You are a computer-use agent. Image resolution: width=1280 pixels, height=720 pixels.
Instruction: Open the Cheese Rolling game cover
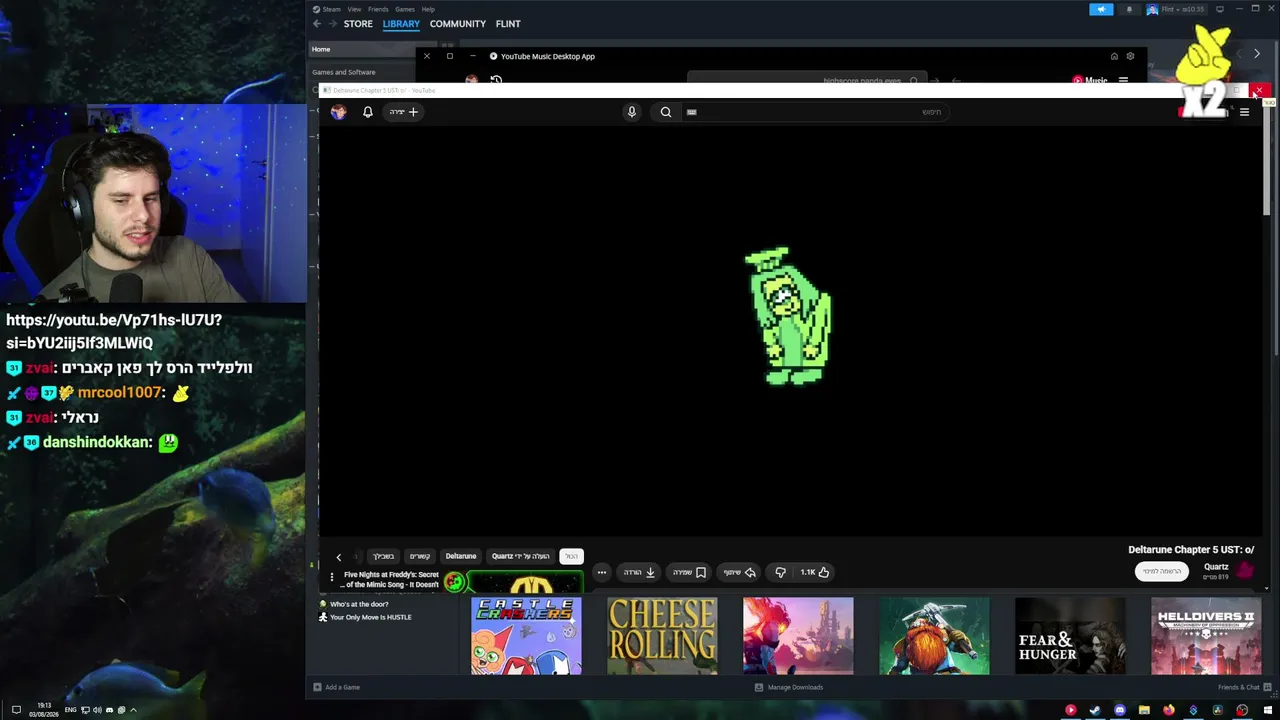[662, 636]
